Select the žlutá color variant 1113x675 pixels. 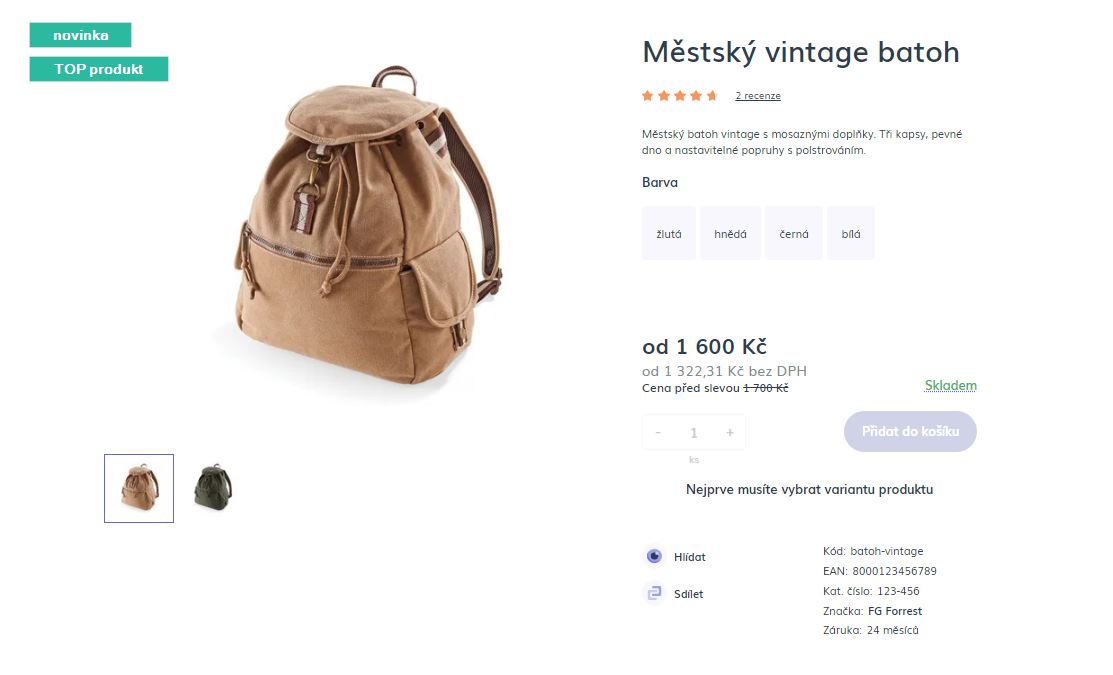(668, 232)
